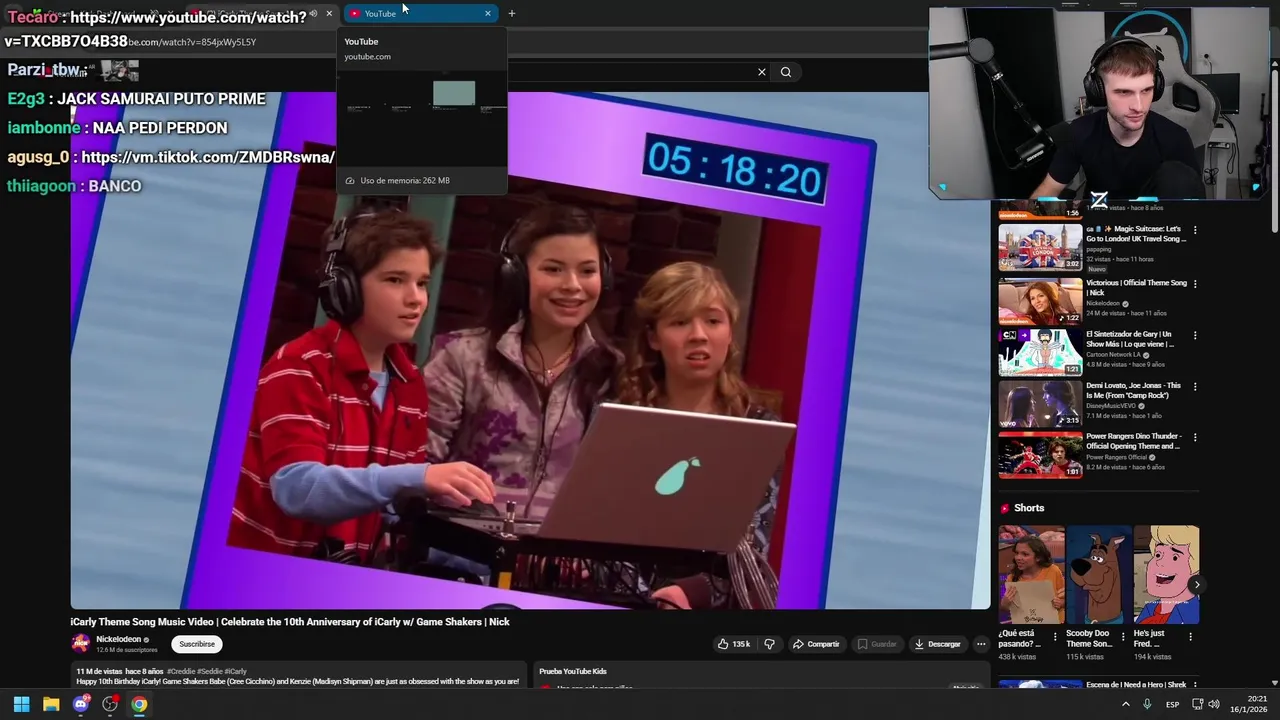Open the Windows Start menu

21,704
